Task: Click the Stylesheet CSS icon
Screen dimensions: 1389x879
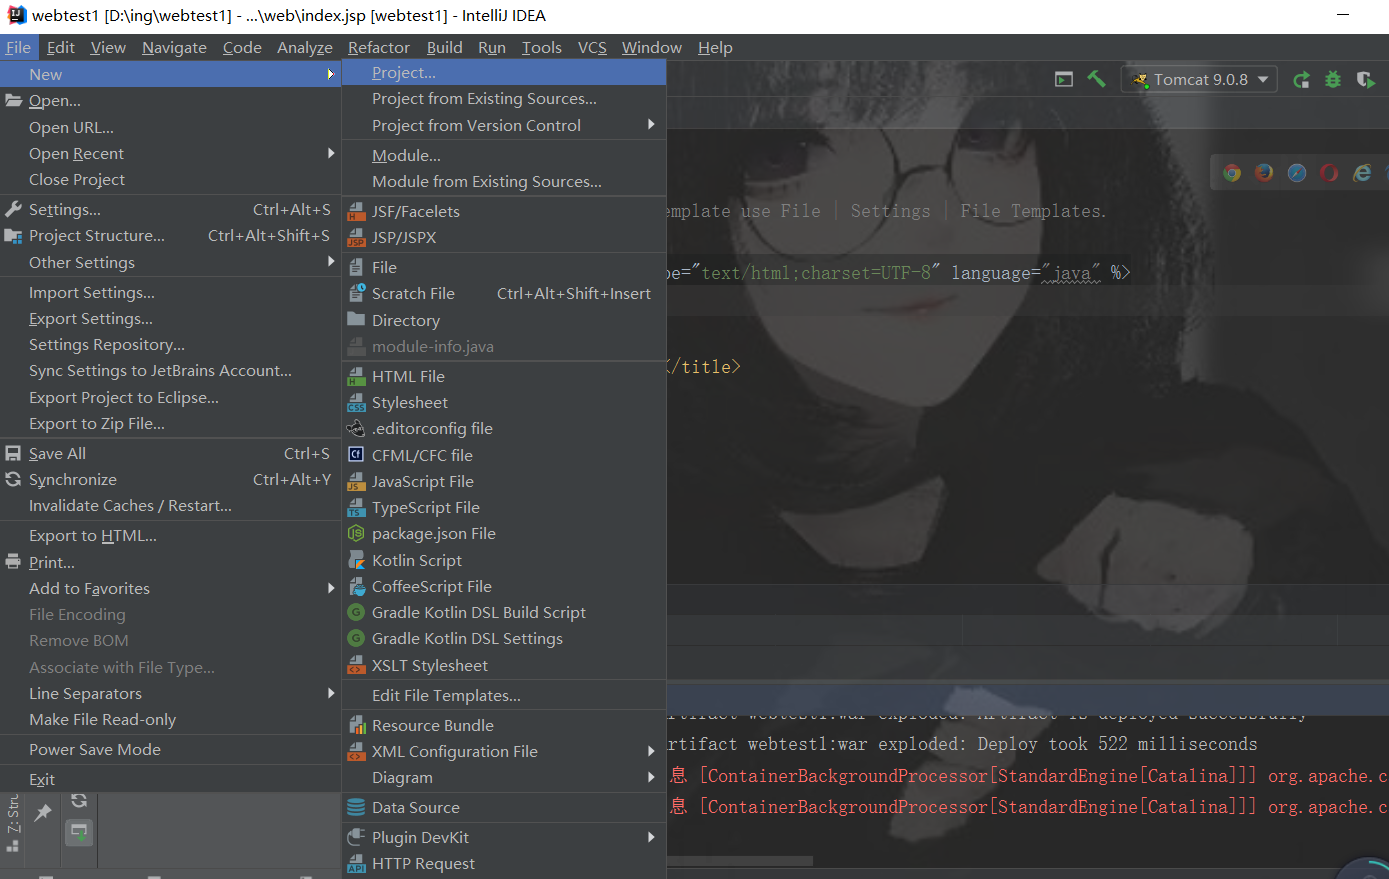Action: point(356,403)
